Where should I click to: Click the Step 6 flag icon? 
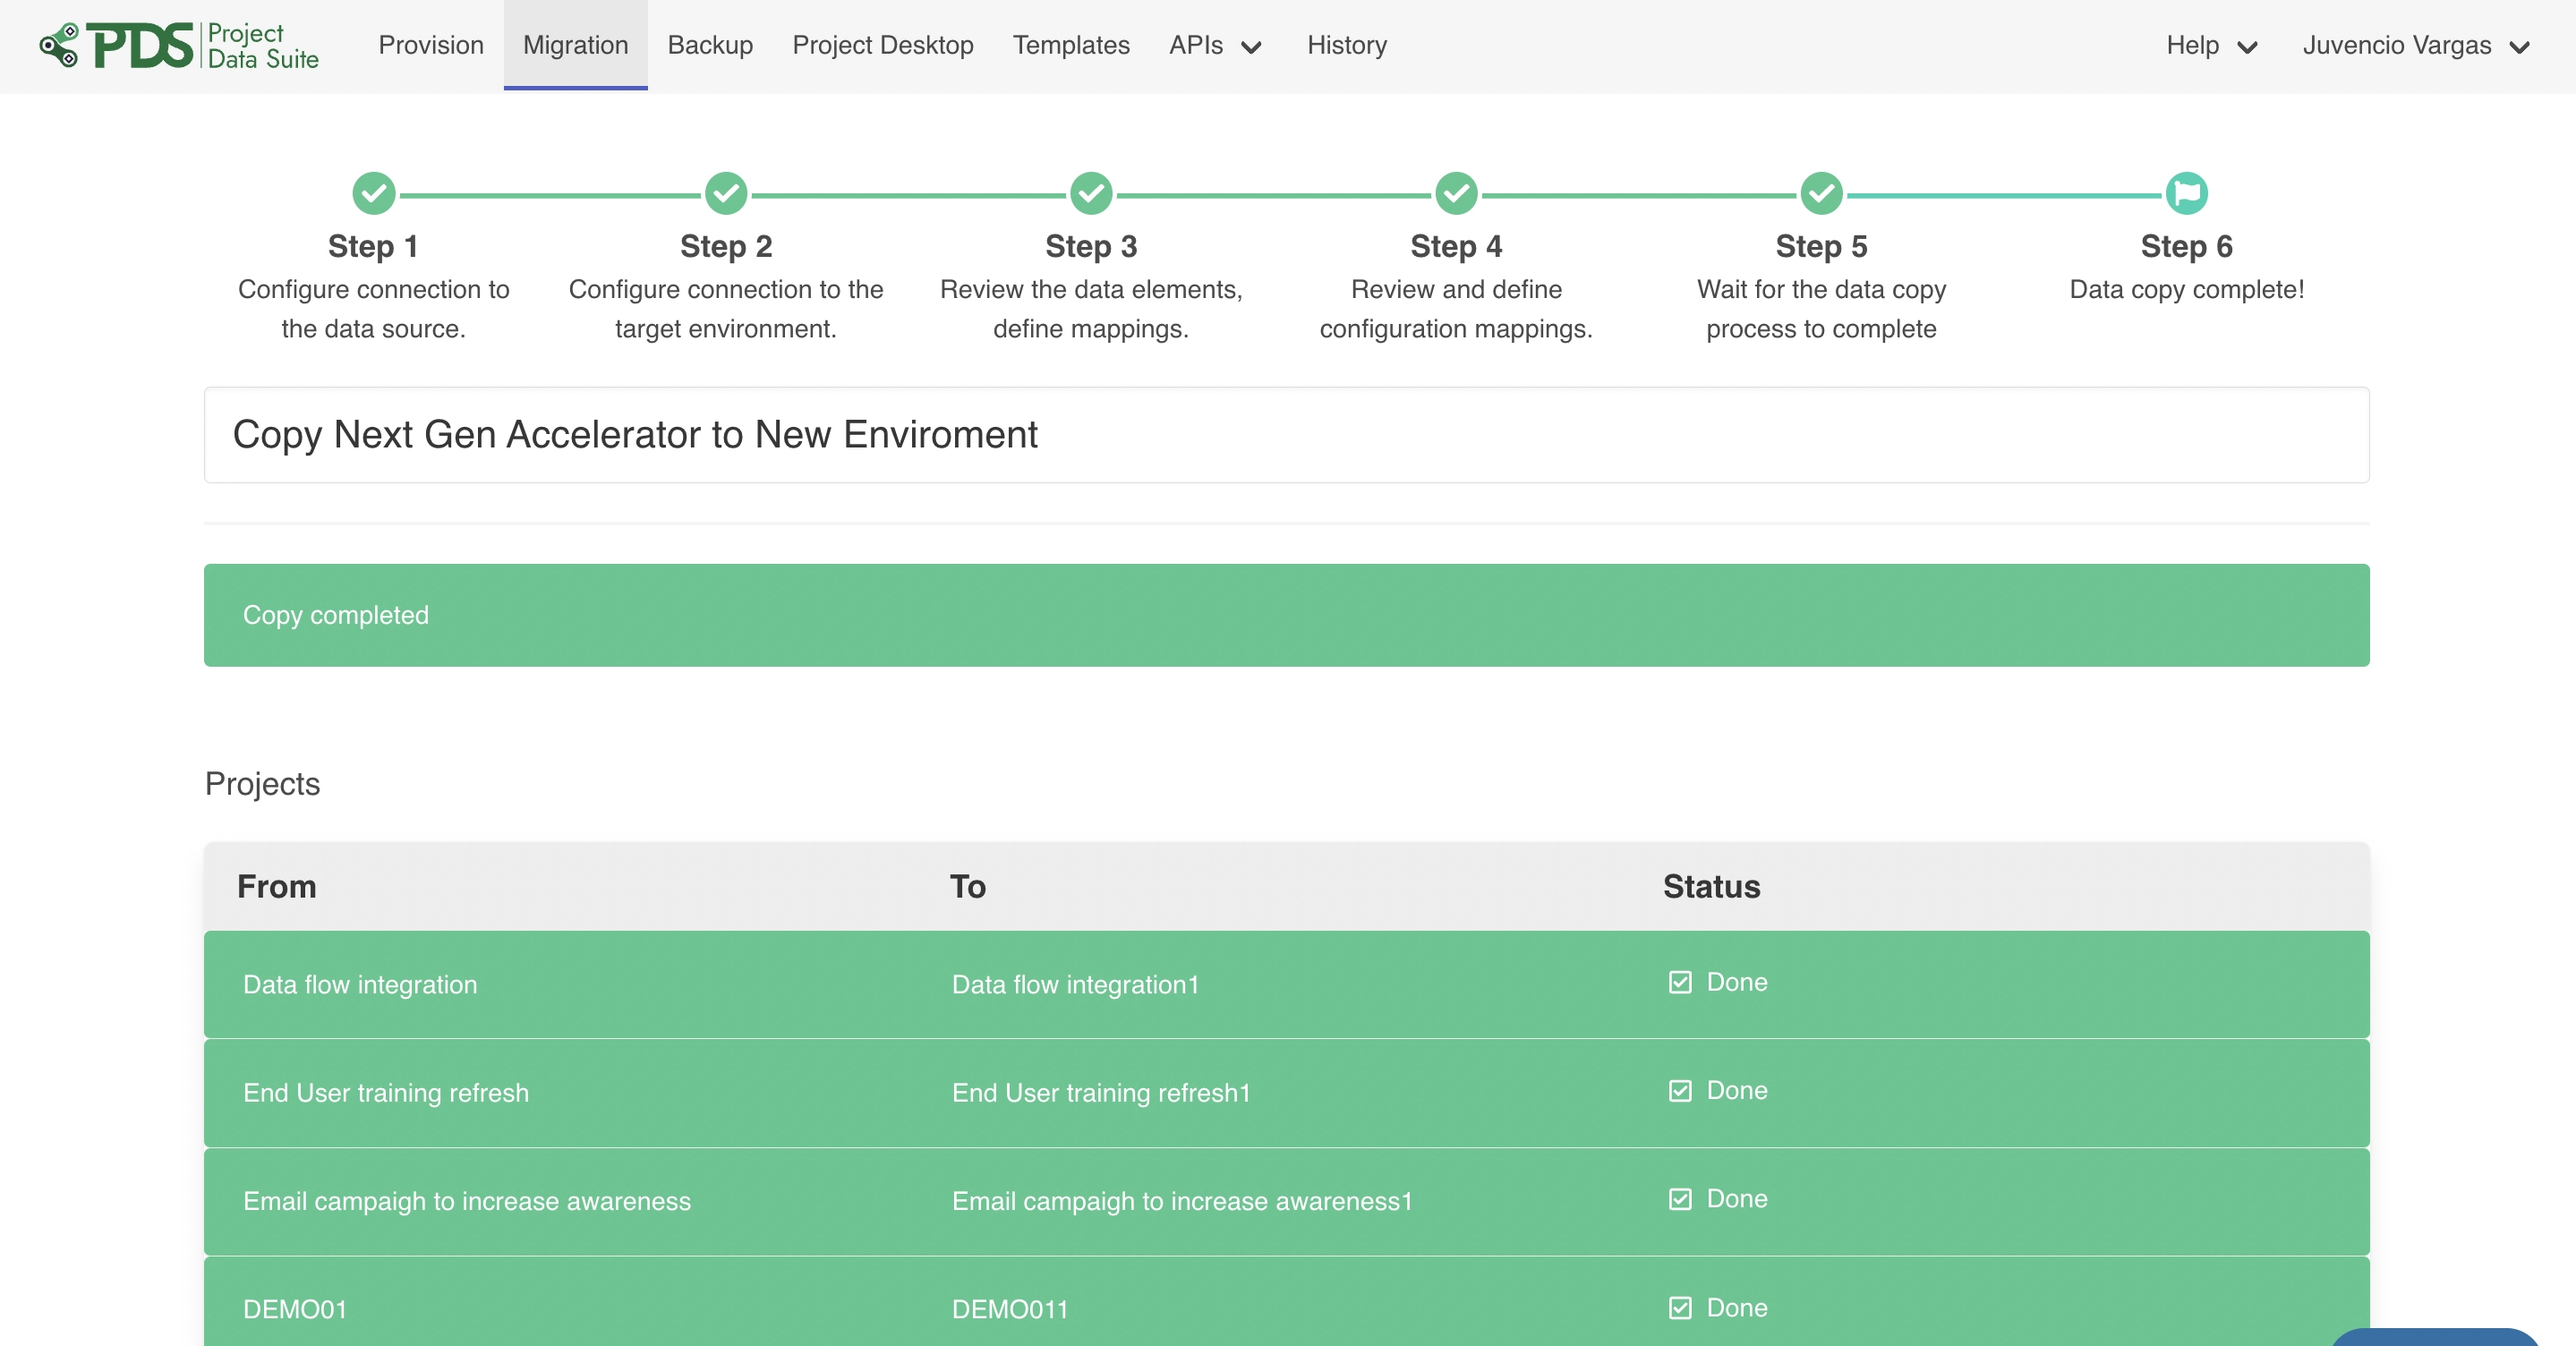pos(2186,193)
